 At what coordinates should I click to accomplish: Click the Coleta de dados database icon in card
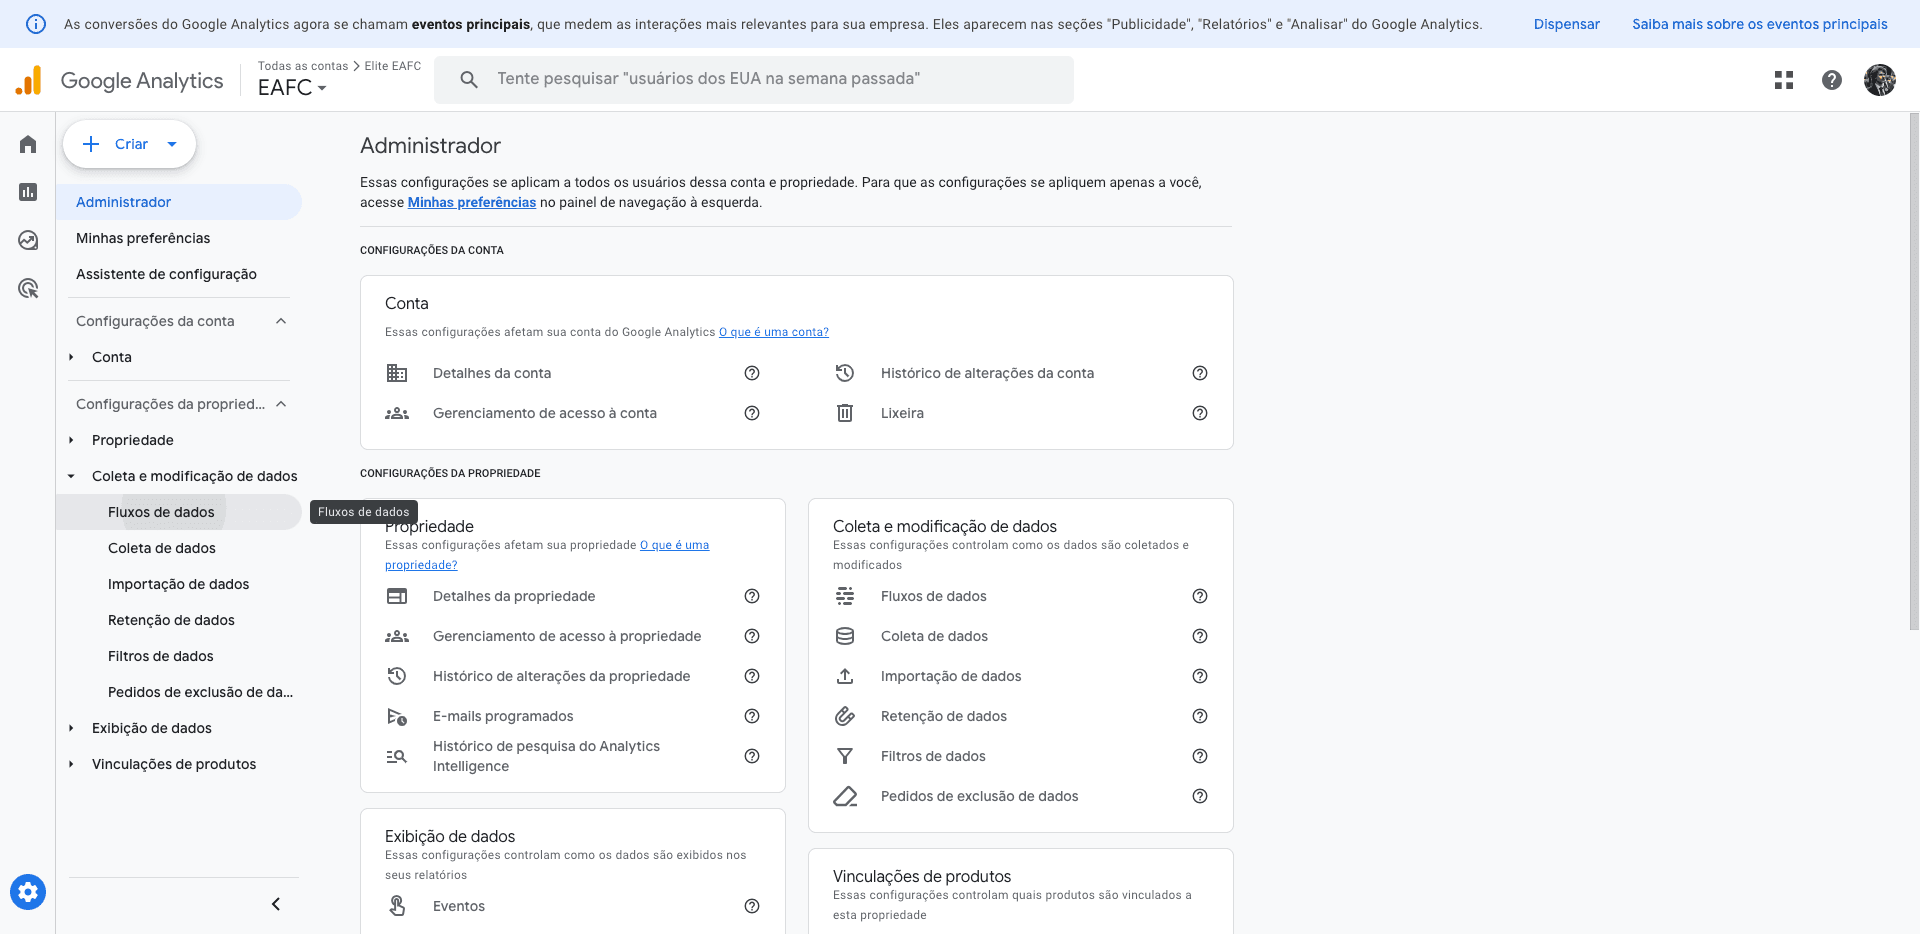click(845, 636)
